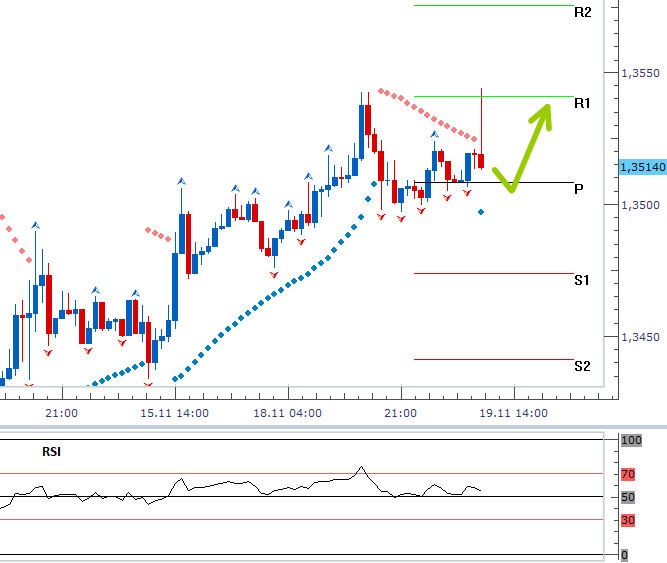Select the green R2 horizontal line
The height and width of the screenshot is (563, 667).
494,6
